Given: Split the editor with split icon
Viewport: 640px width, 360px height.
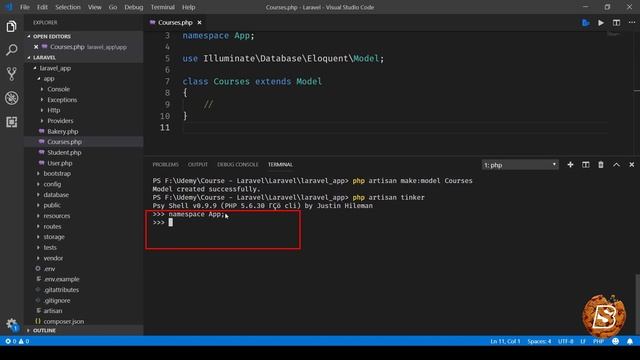Looking at the screenshot, I should 616,23.
